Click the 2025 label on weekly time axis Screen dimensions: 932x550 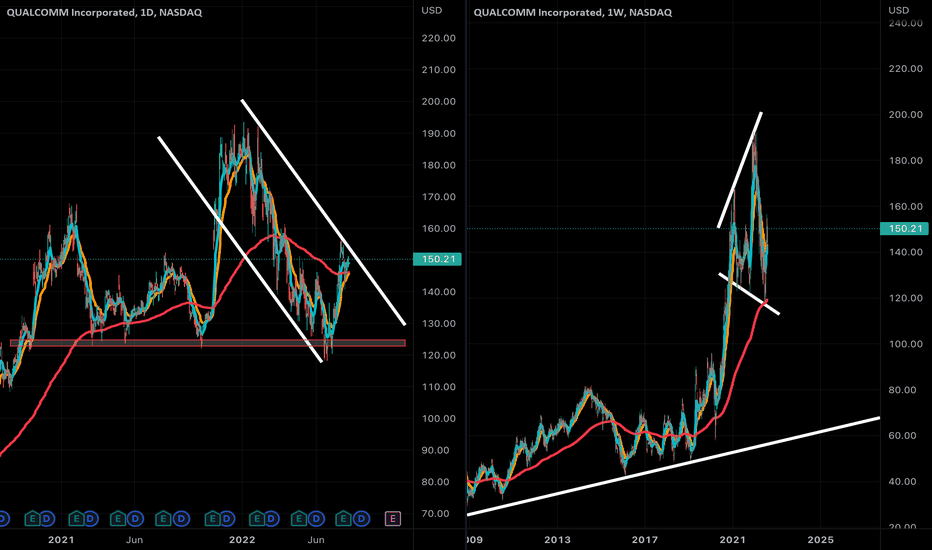820,540
